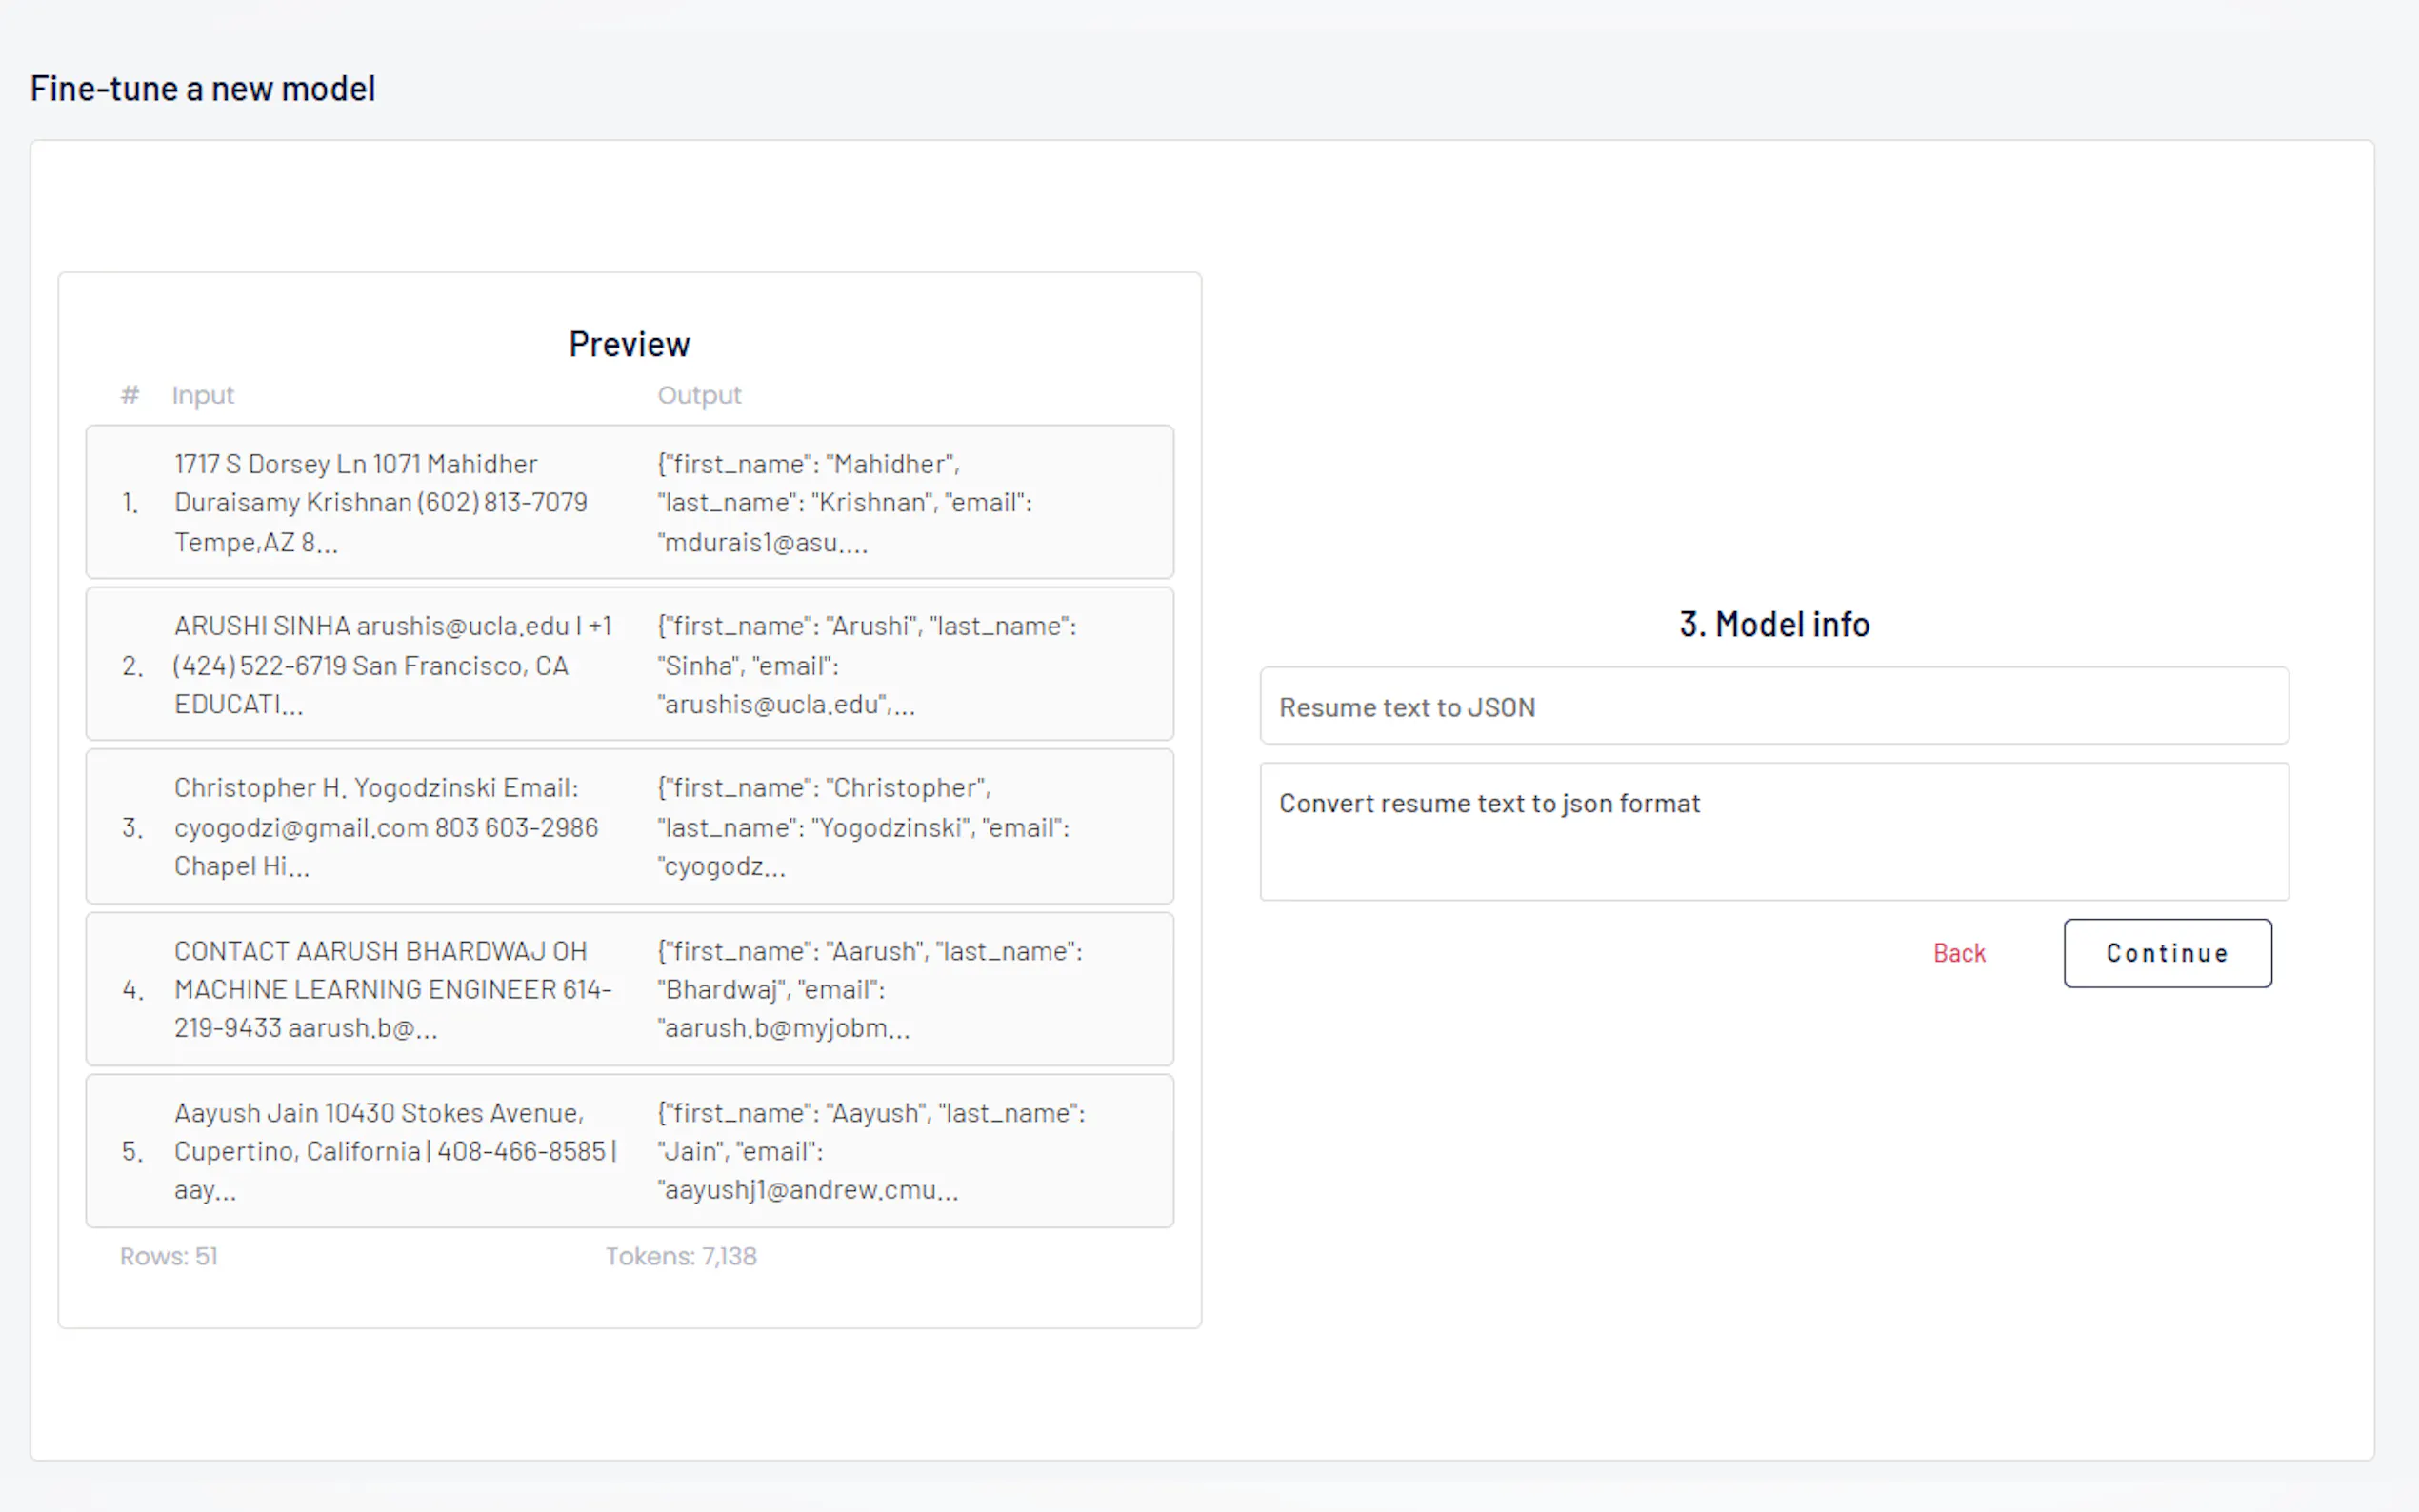Screen dimensions: 2419x1512
Task: Select preview row 1 Mahidher Krishnan
Action: pos(629,502)
